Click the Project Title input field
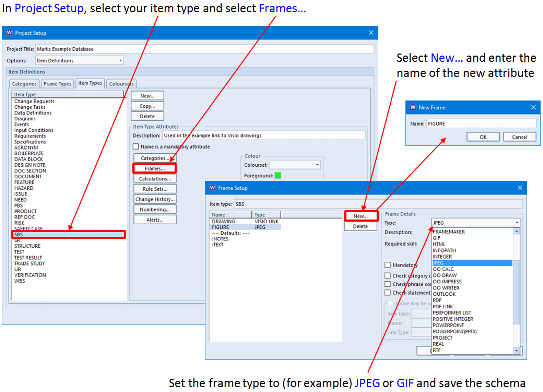 point(205,49)
